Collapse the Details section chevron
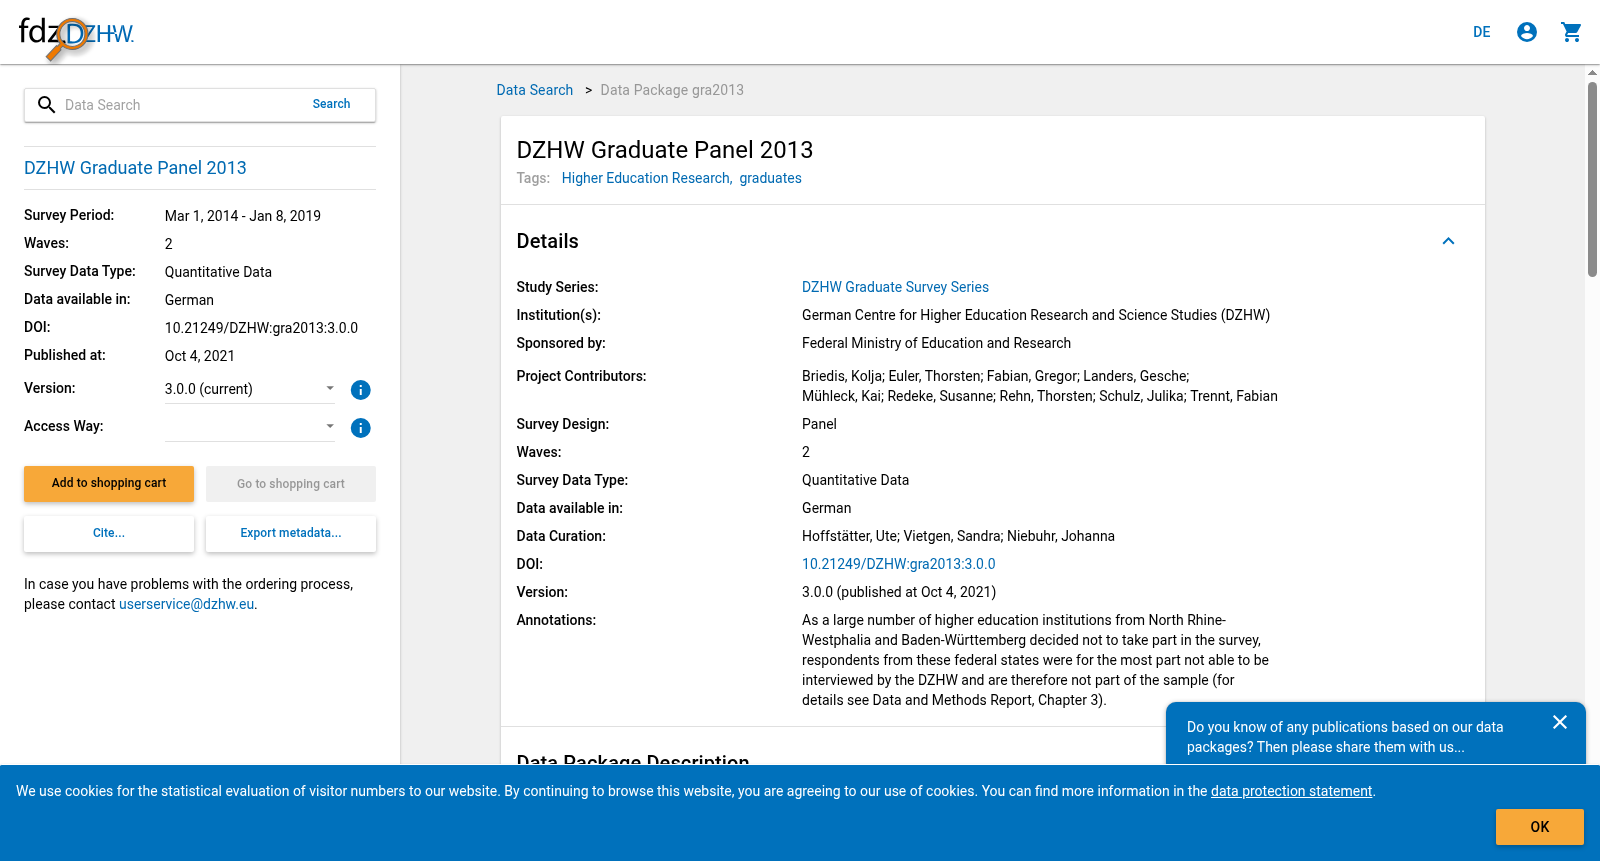Screen dimensions: 1600x861 click(x=1448, y=241)
